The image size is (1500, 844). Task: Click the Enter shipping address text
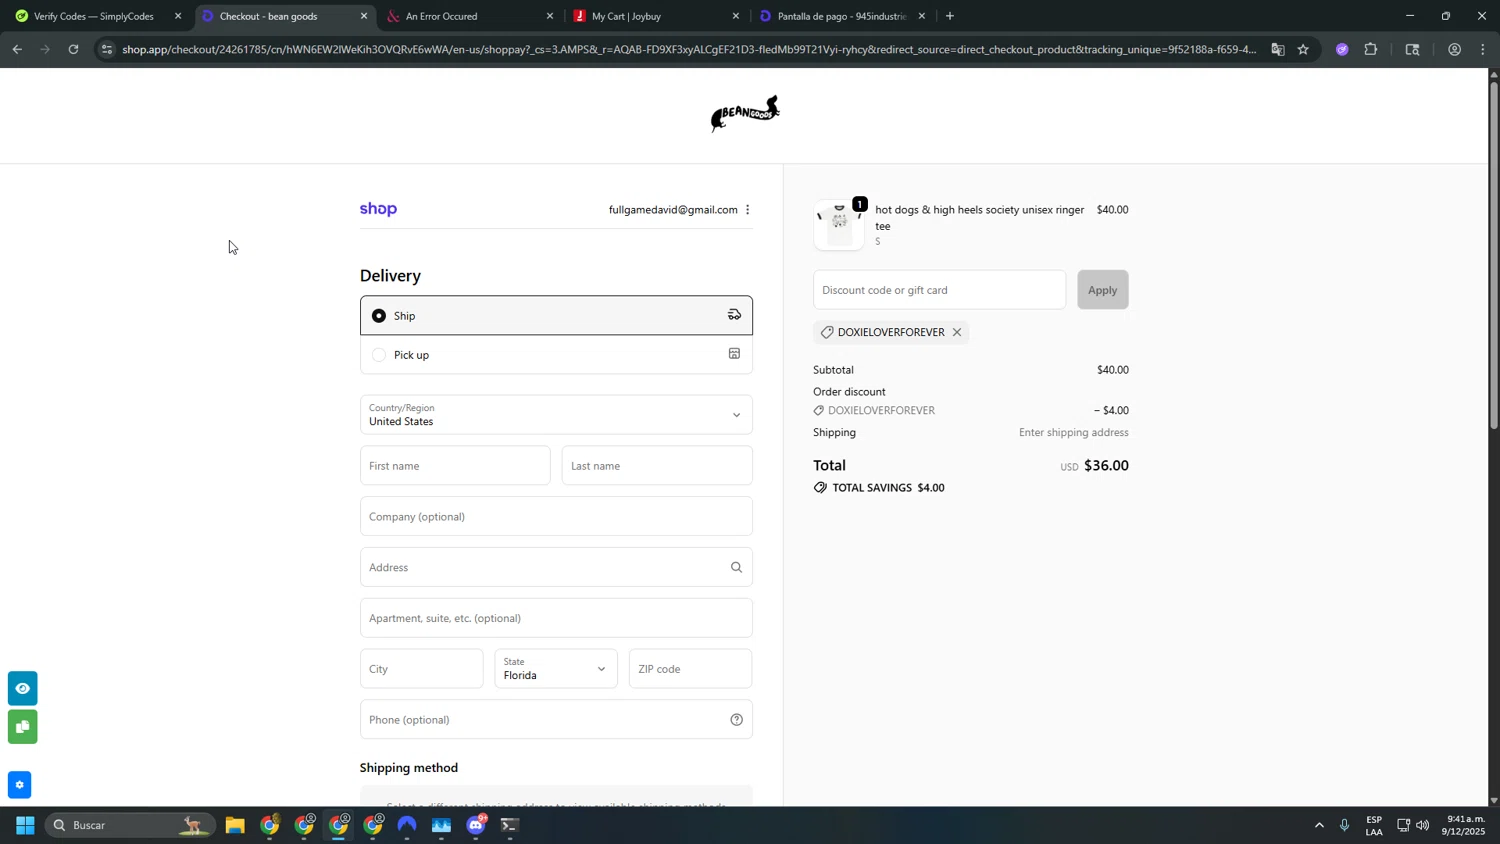(x=1073, y=433)
